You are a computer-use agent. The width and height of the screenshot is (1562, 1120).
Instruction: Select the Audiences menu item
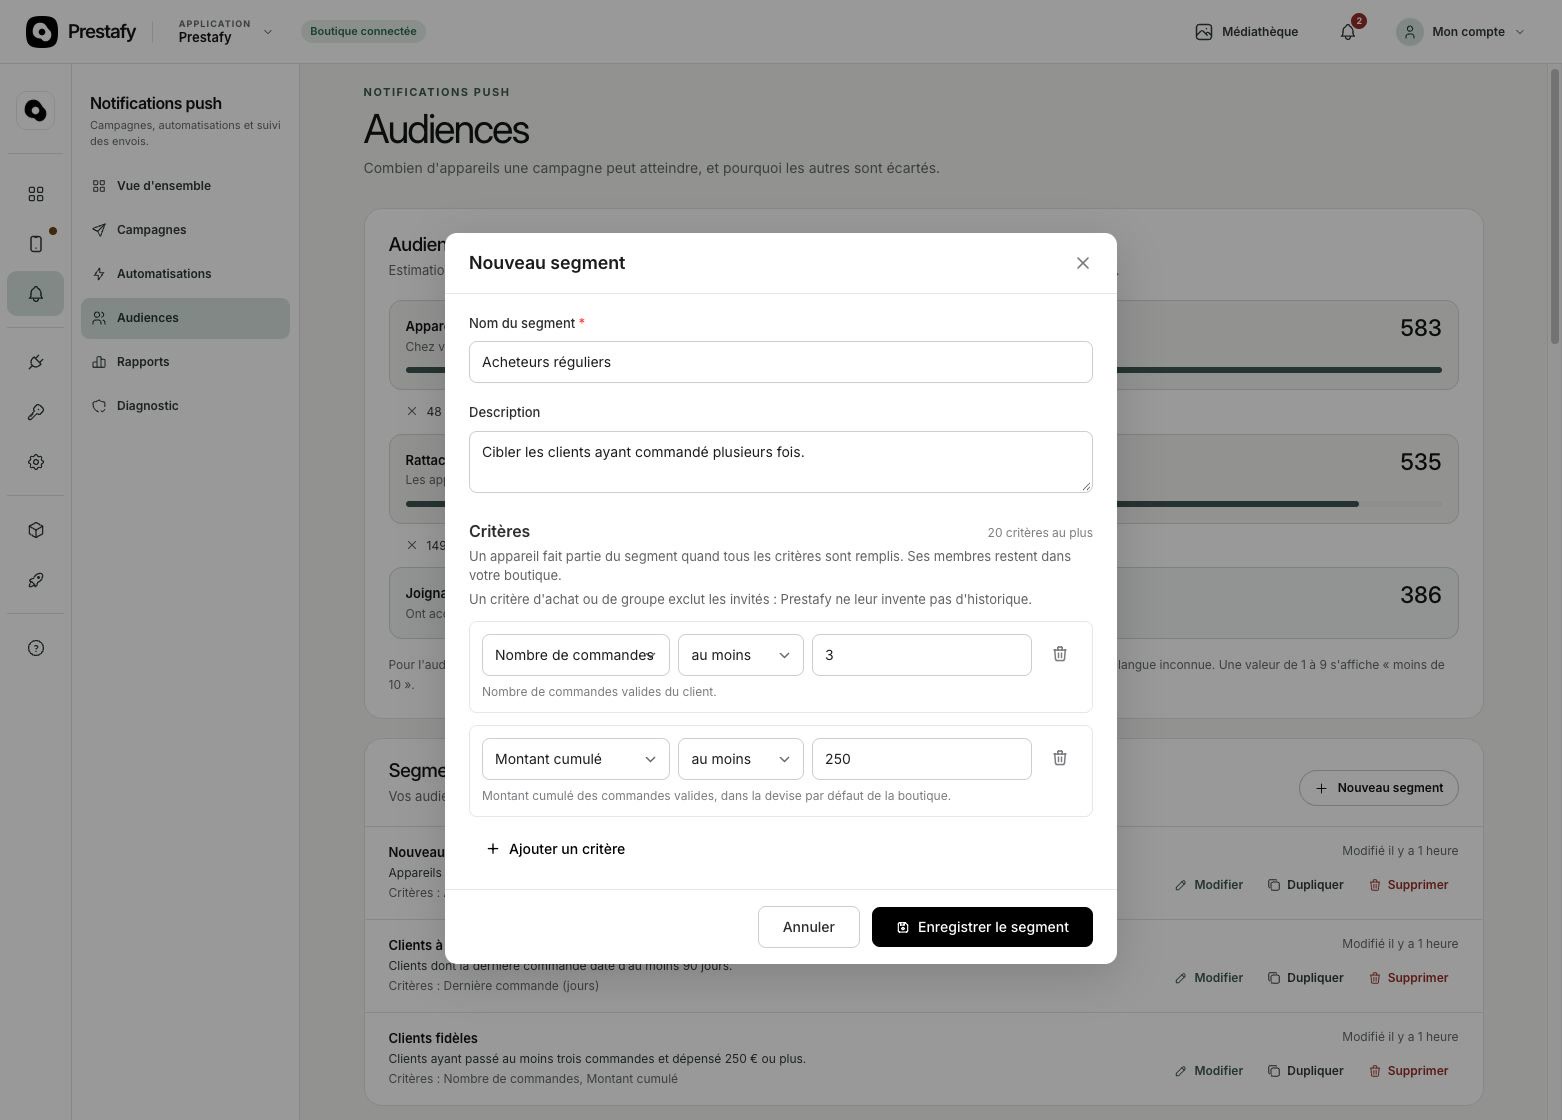(x=185, y=318)
